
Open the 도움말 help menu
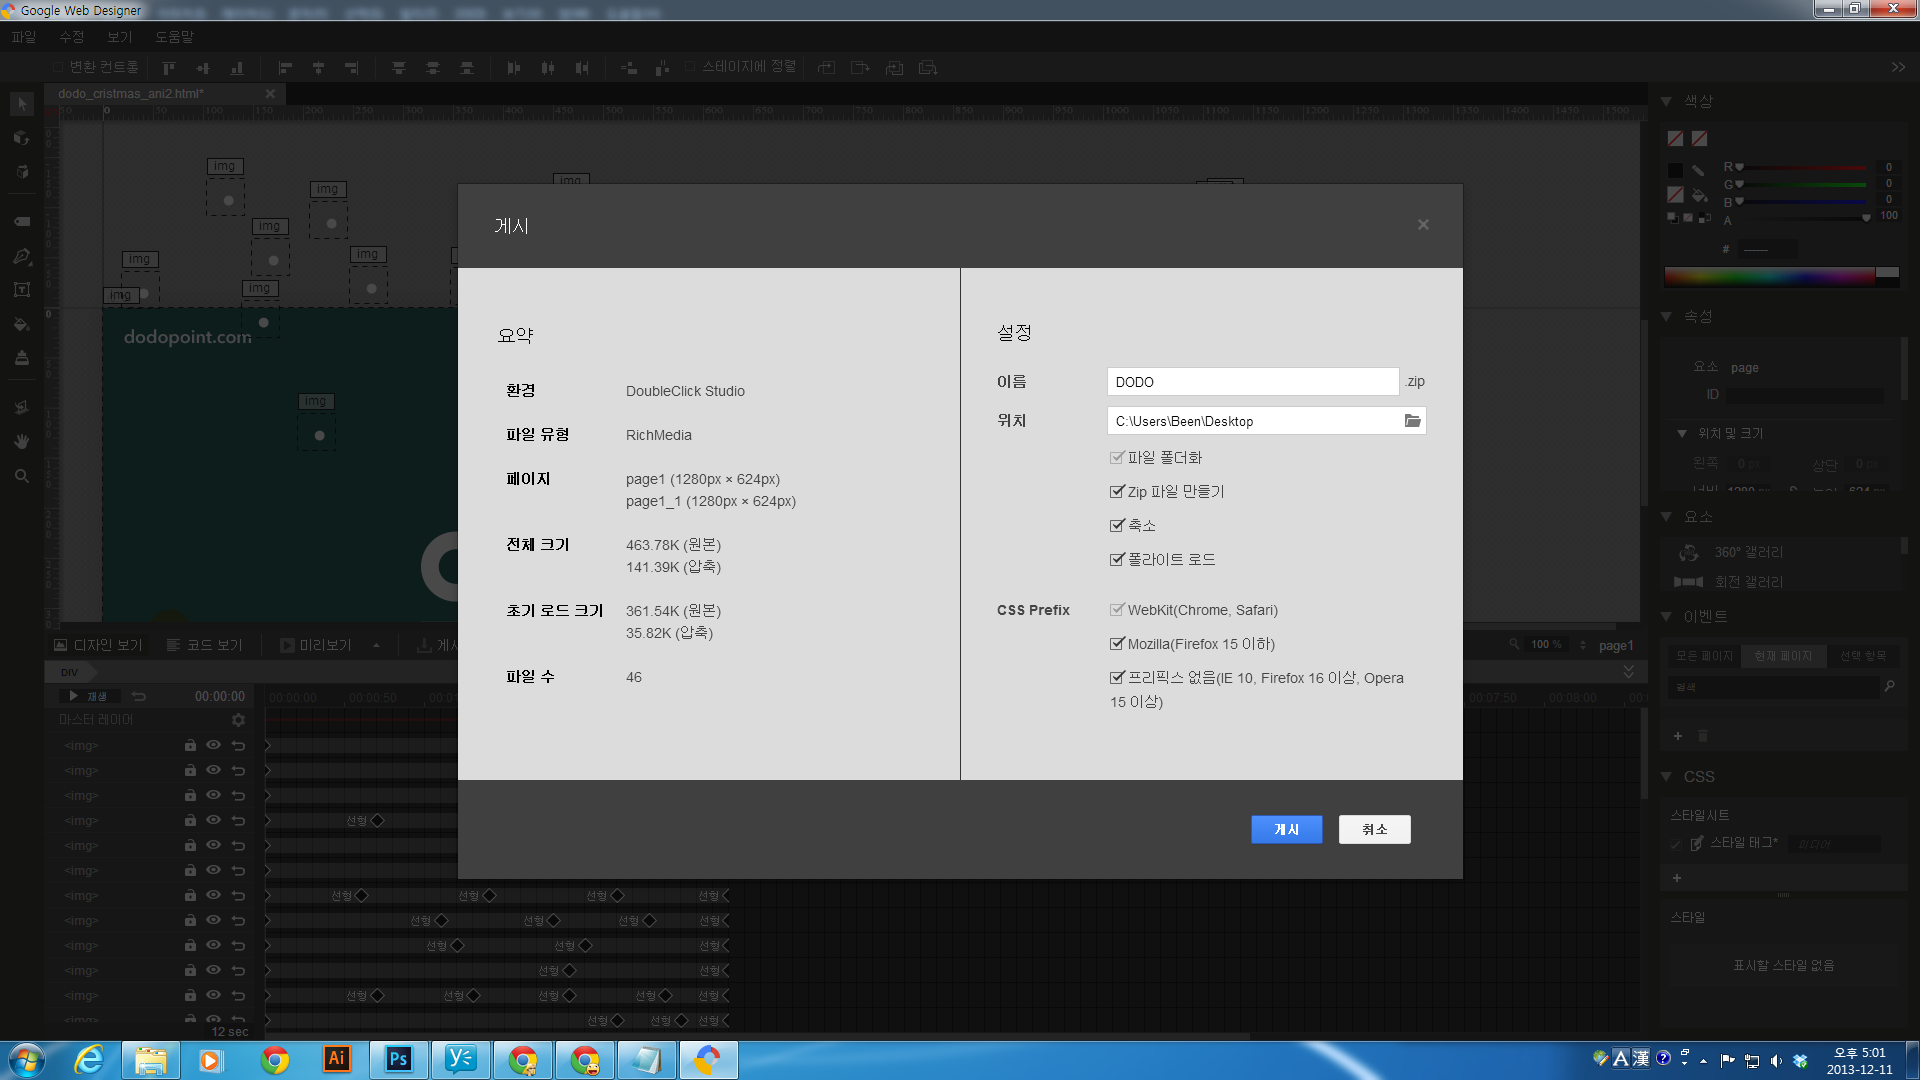(174, 37)
